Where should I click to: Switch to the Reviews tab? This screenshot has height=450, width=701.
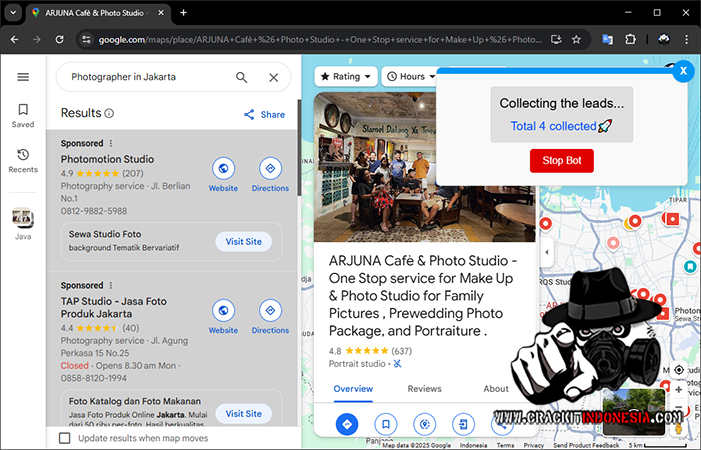click(x=424, y=389)
